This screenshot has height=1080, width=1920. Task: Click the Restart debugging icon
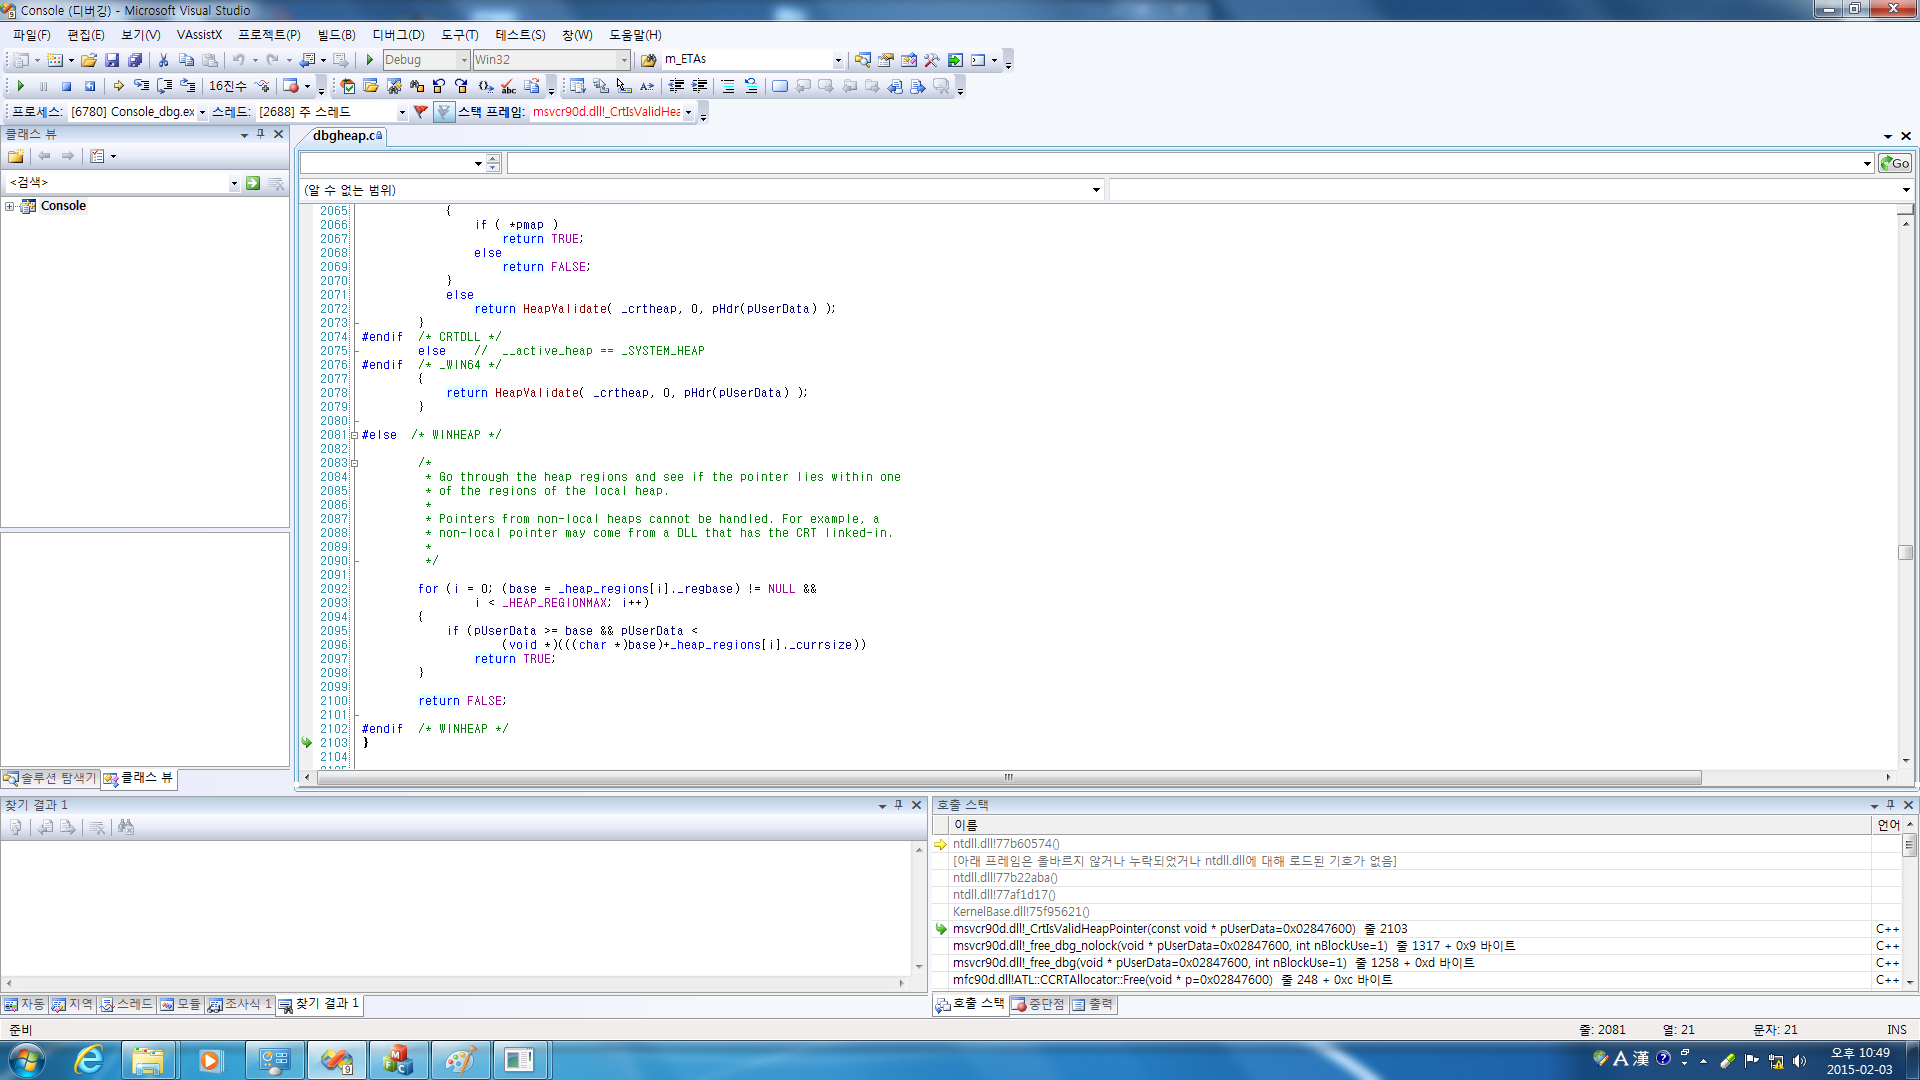pyautogui.click(x=90, y=86)
